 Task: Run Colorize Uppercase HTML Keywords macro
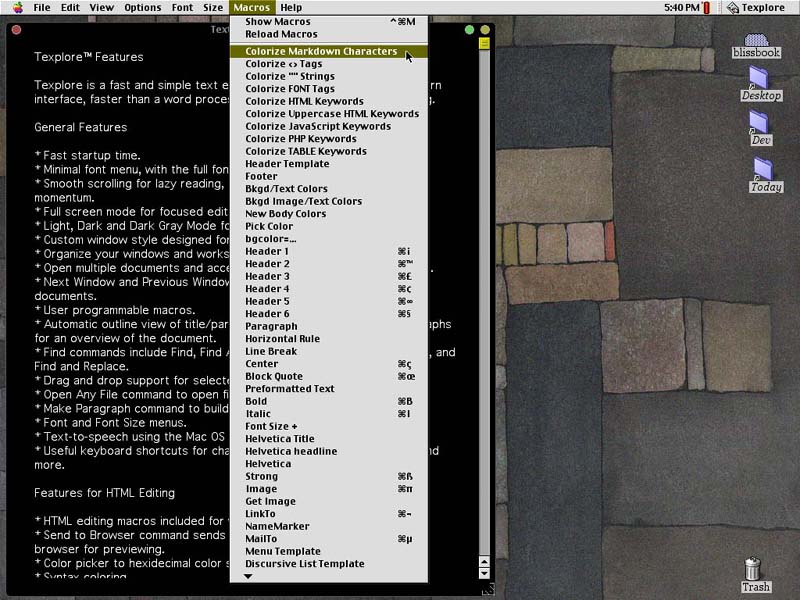329,114
